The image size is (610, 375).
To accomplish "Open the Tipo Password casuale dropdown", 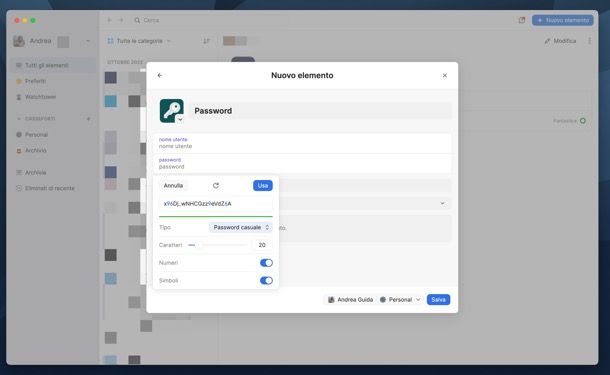I will 241,227.
